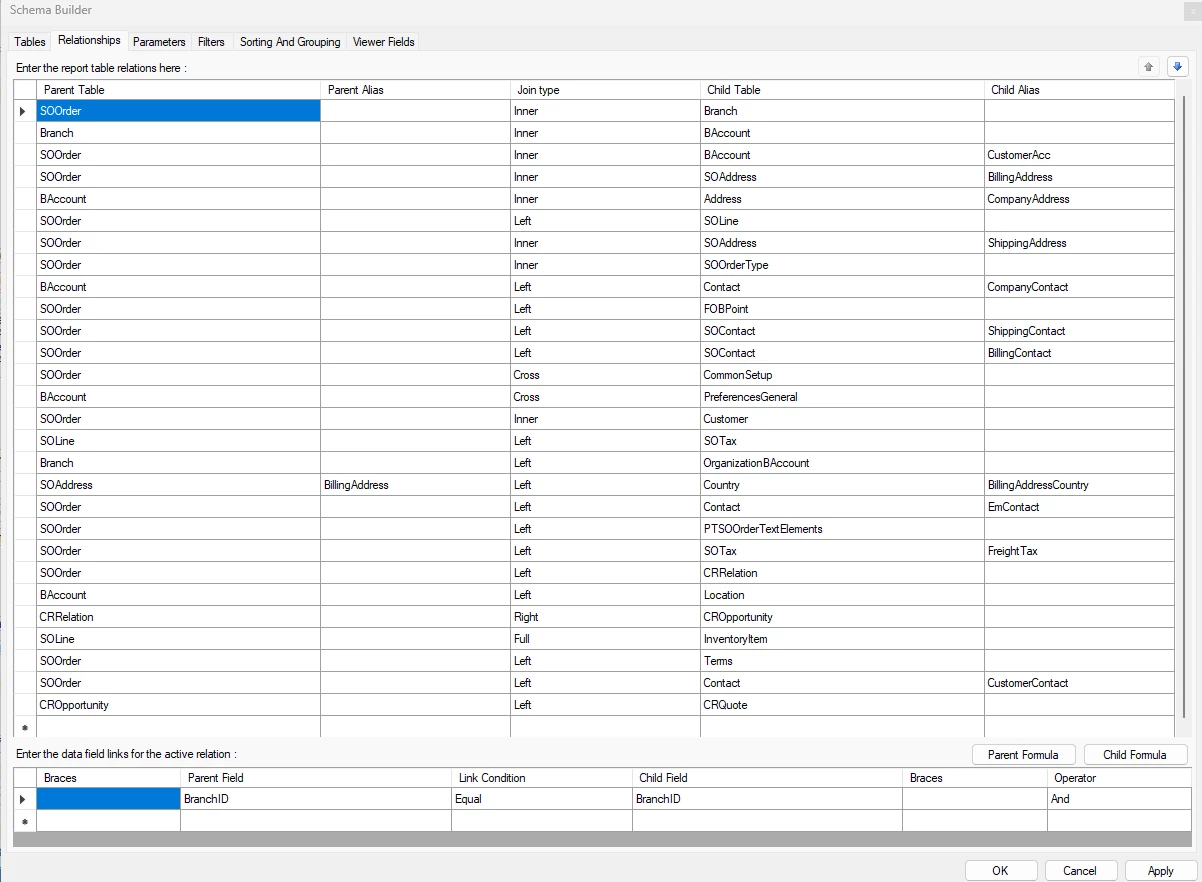Confirm with the OK button
Viewport: 1202px width, 882px height.
(1000, 871)
